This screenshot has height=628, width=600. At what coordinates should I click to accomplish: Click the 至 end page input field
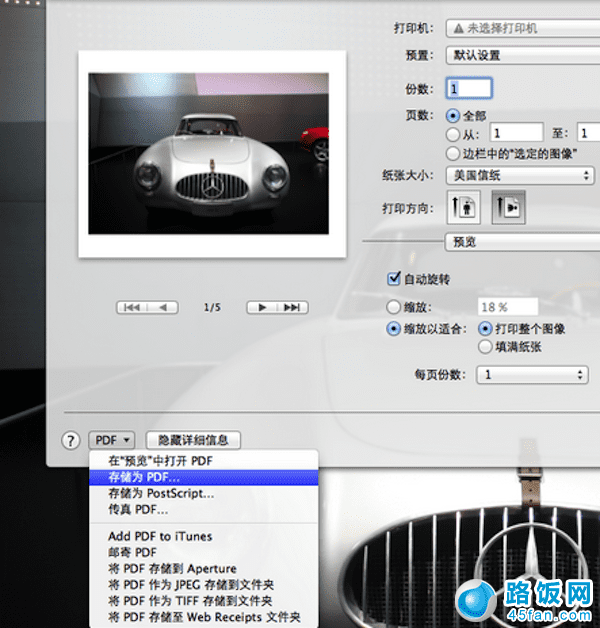click(x=588, y=133)
